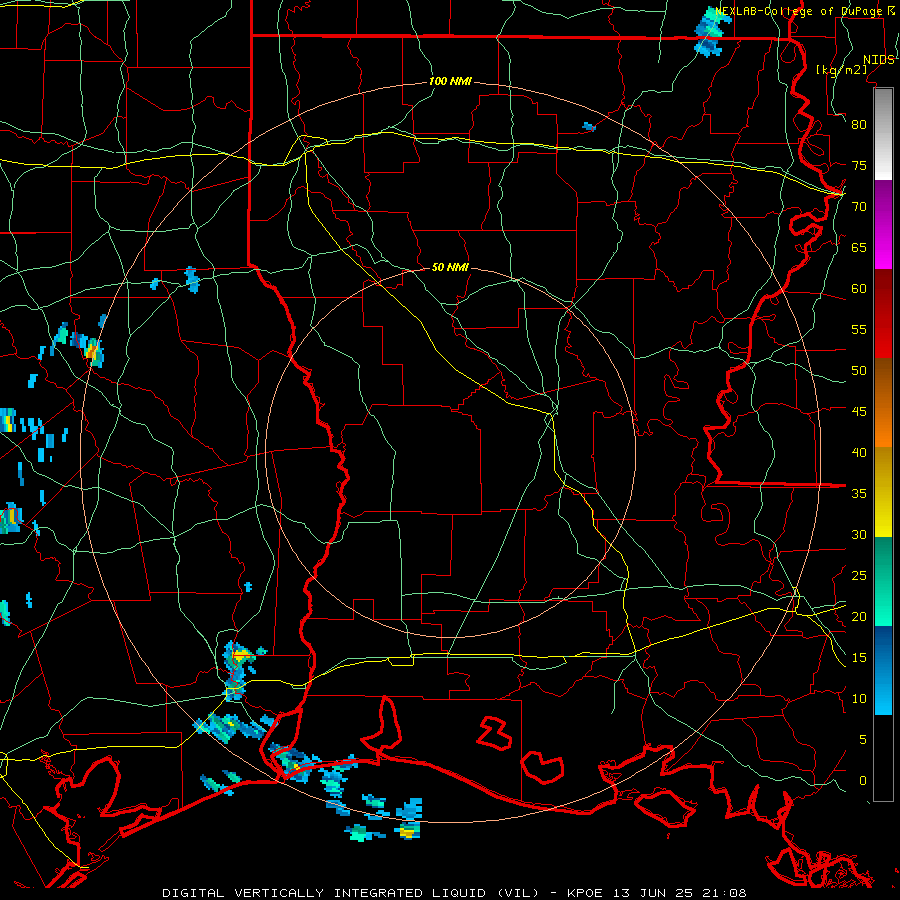Click legend value 0 on the color scale
900x900 pixels.
(863, 781)
